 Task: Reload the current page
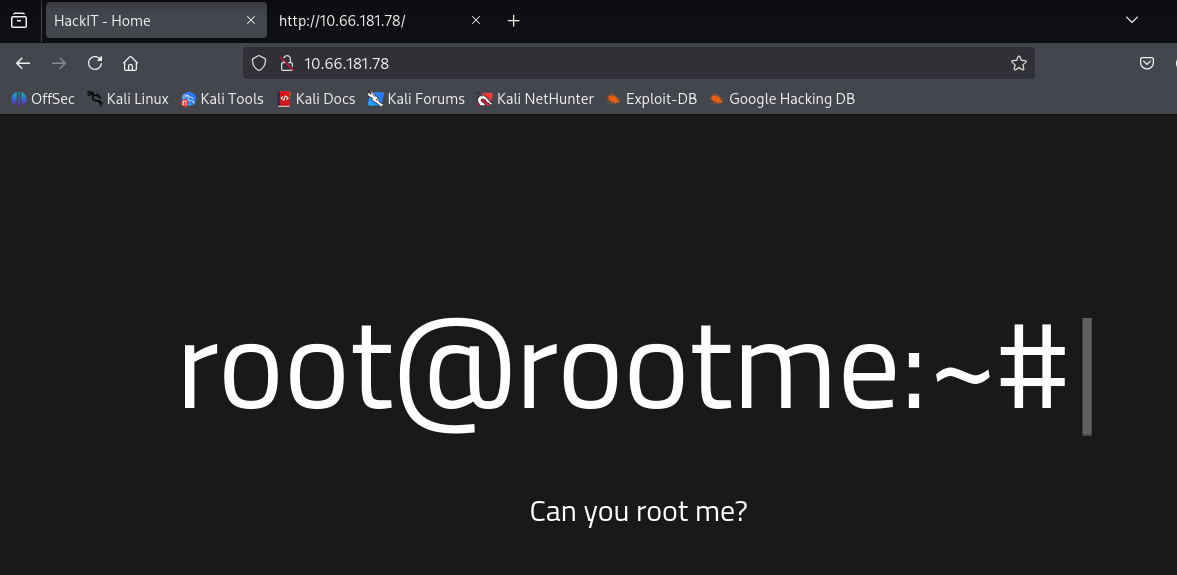pyautogui.click(x=95, y=63)
